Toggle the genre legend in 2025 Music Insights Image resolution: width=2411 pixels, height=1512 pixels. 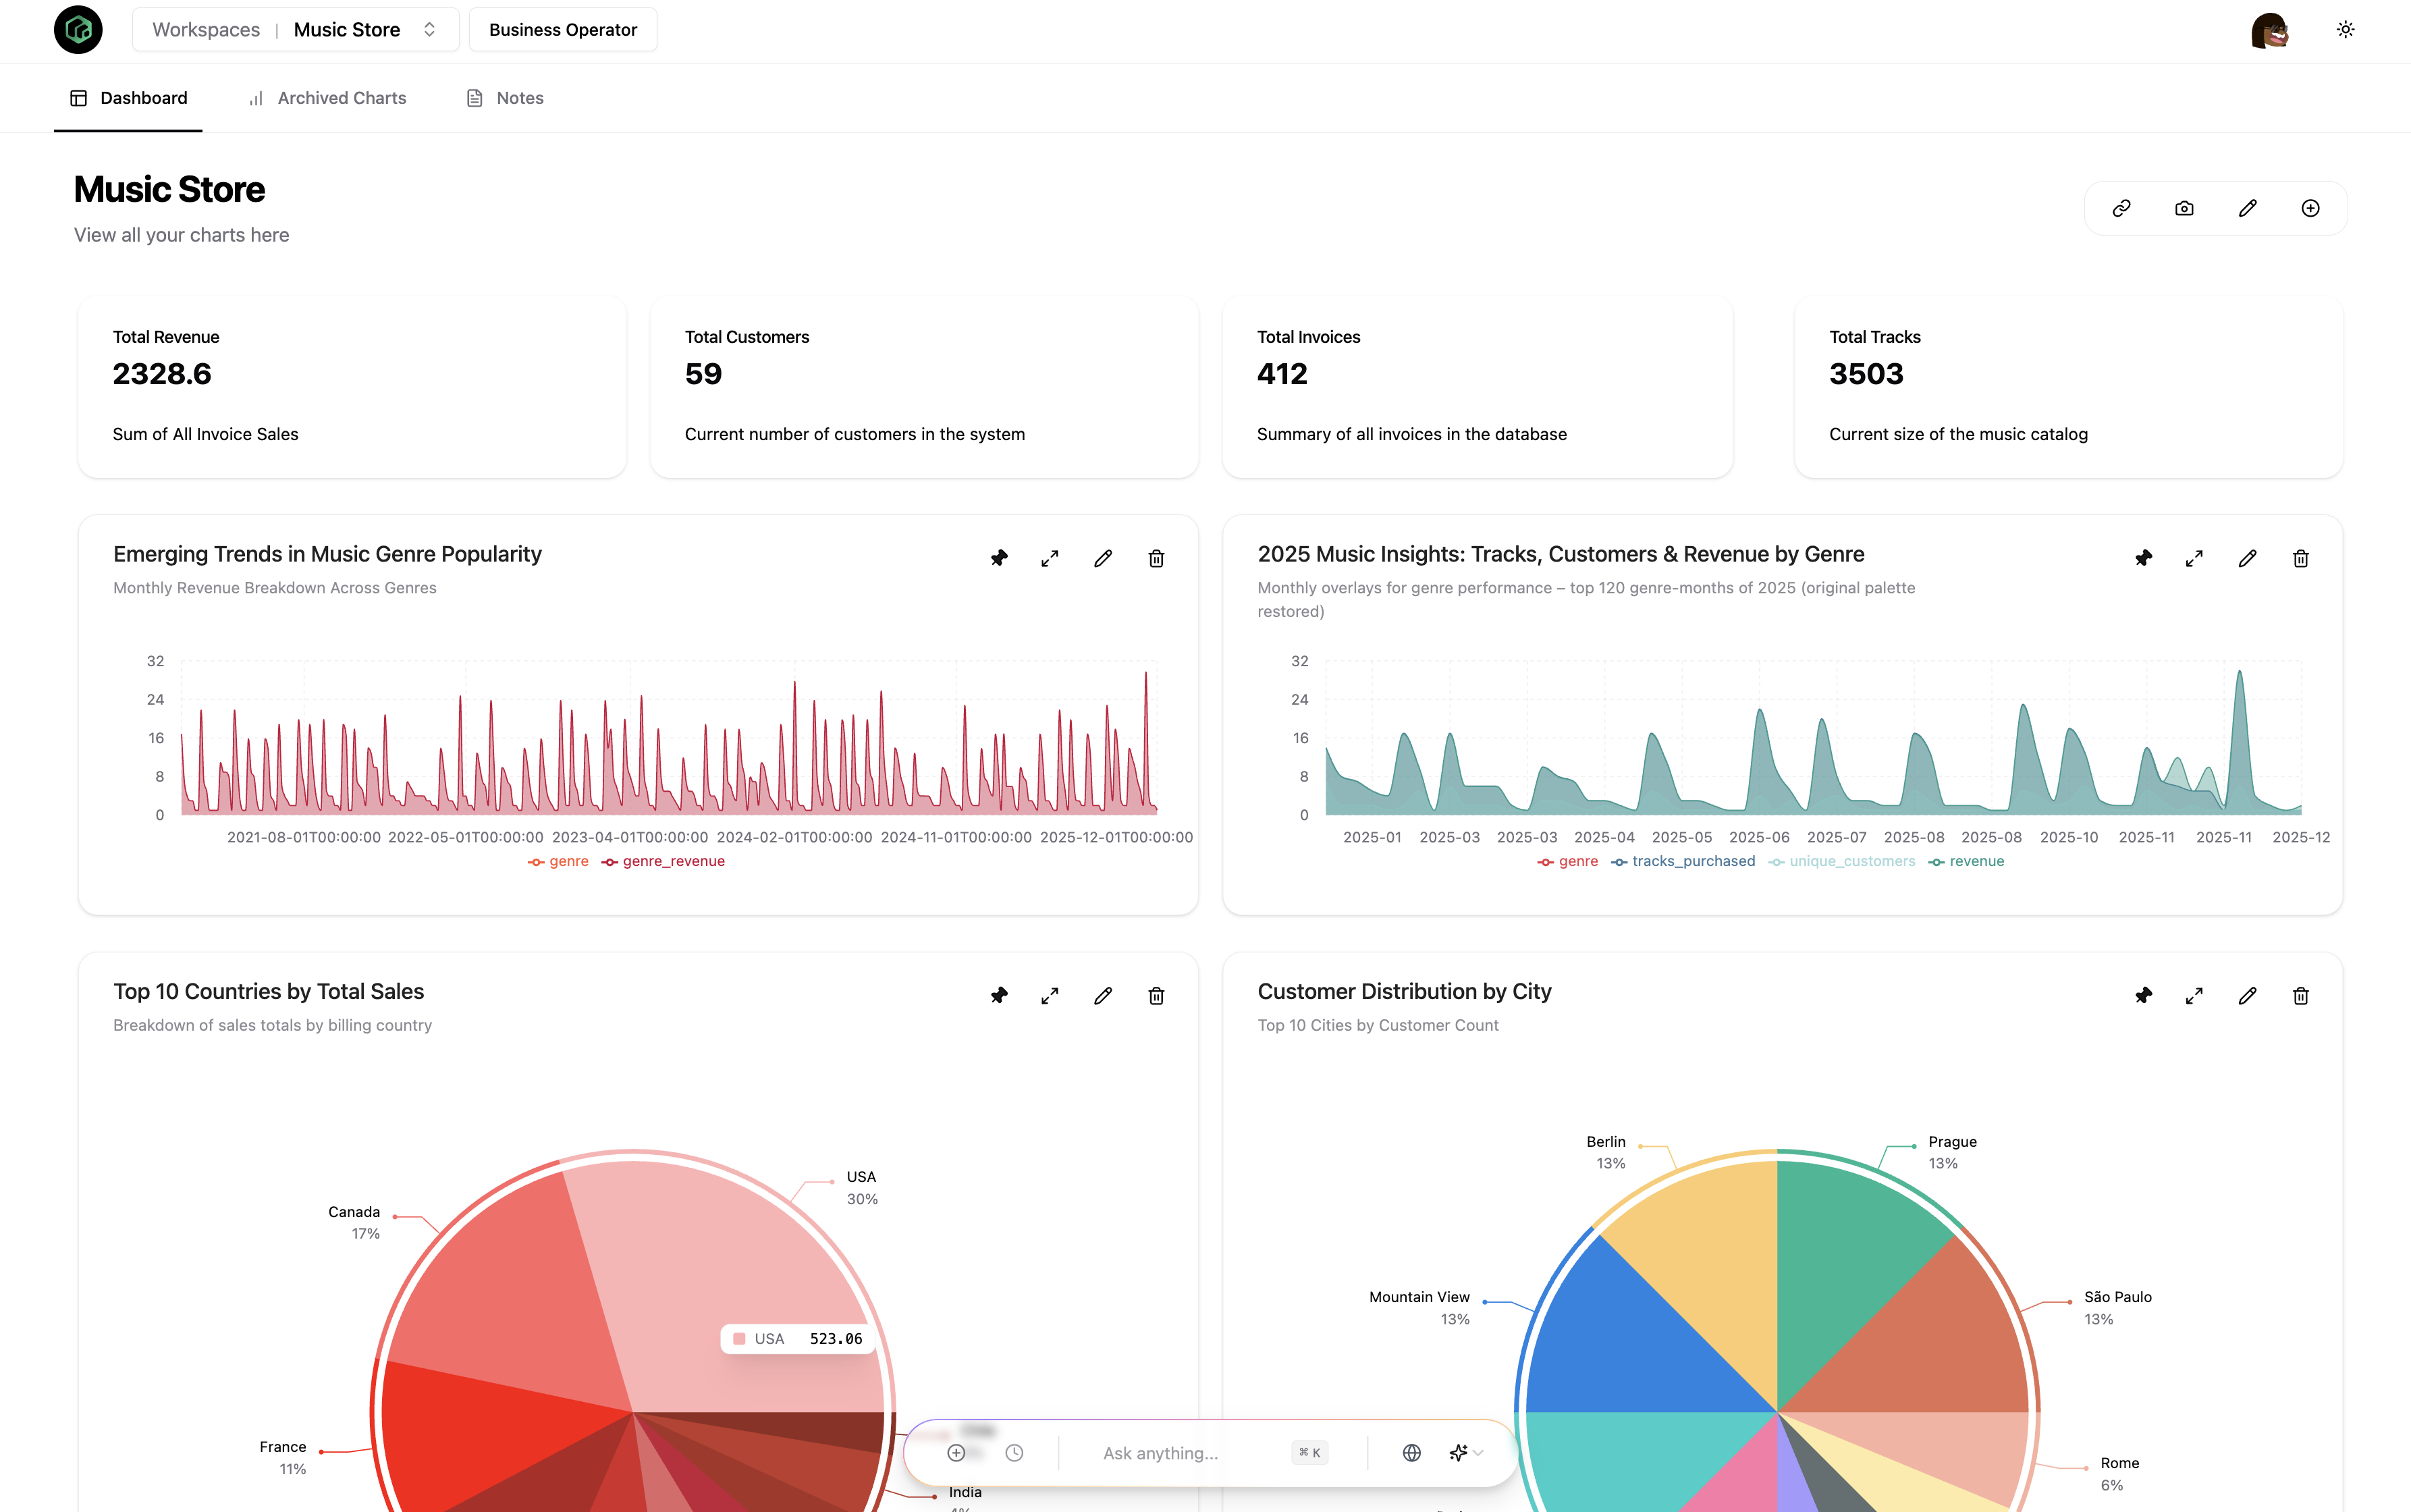click(x=1567, y=861)
